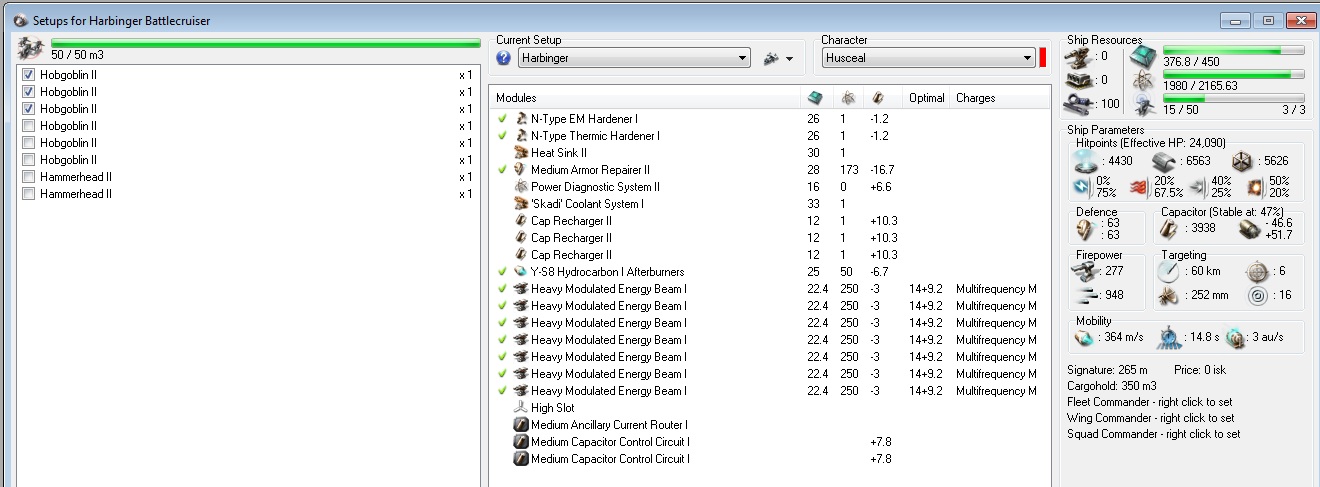Click the shield hitpoints icon showing 4430
The image size is (1320, 487).
click(x=1086, y=160)
